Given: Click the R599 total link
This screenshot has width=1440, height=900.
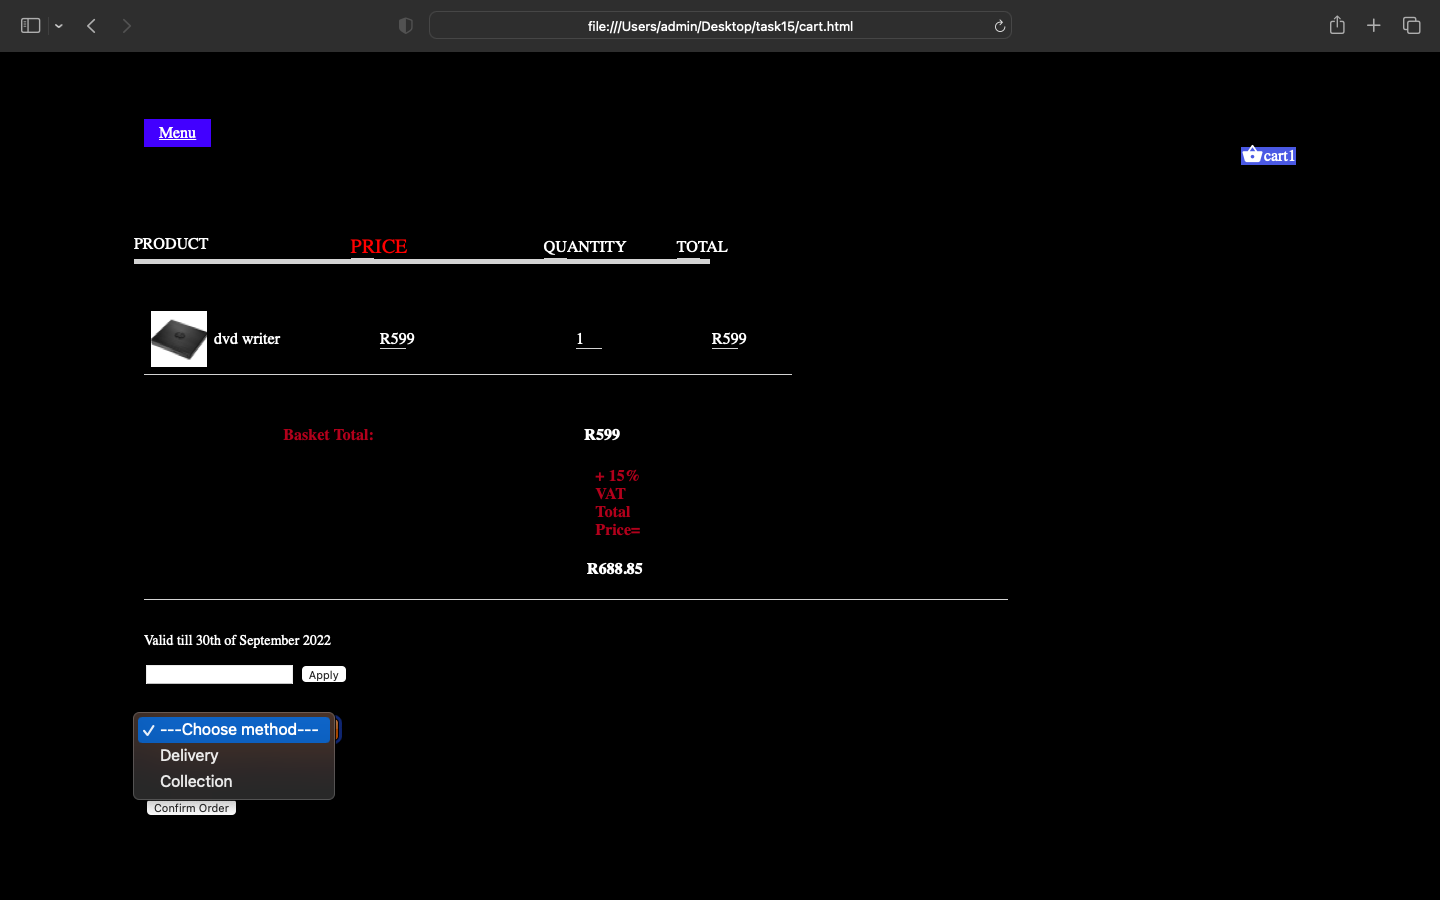Looking at the screenshot, I should click(x=728, y=339).
